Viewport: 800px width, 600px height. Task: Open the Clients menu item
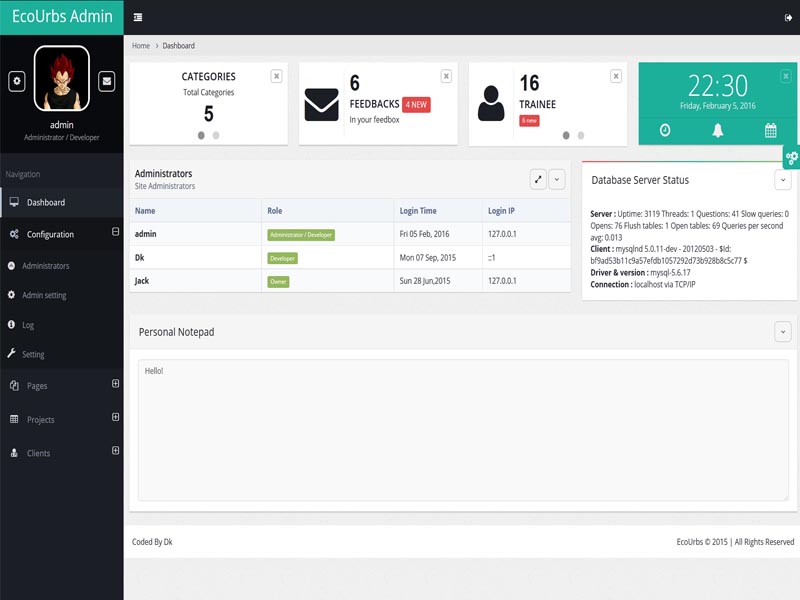tap(62, 453)
